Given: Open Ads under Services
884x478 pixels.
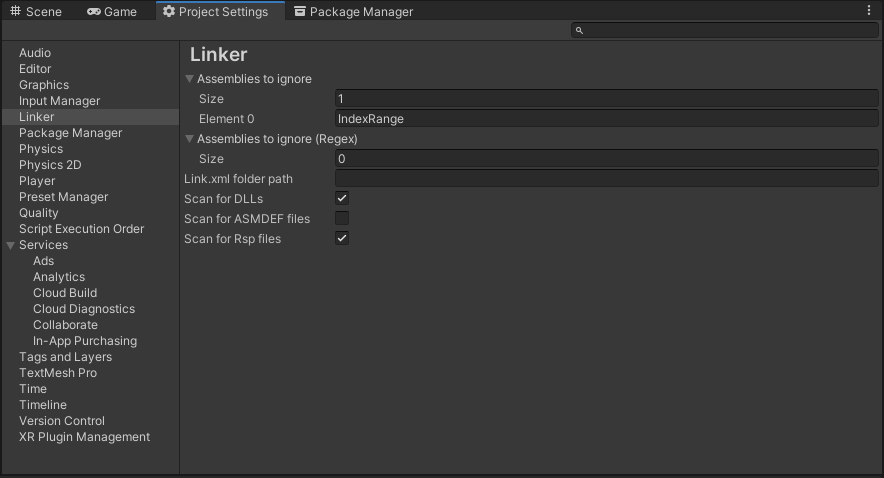Looking at the screenshot, I should click(x=43, y=261).
